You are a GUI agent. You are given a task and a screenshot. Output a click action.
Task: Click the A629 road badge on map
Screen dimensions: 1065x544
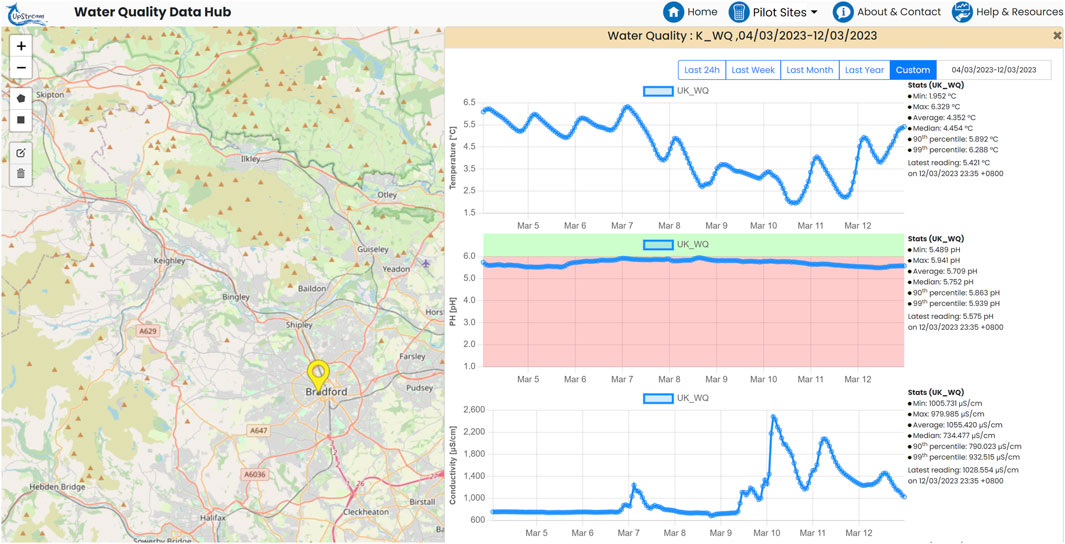tap(146, 331)
